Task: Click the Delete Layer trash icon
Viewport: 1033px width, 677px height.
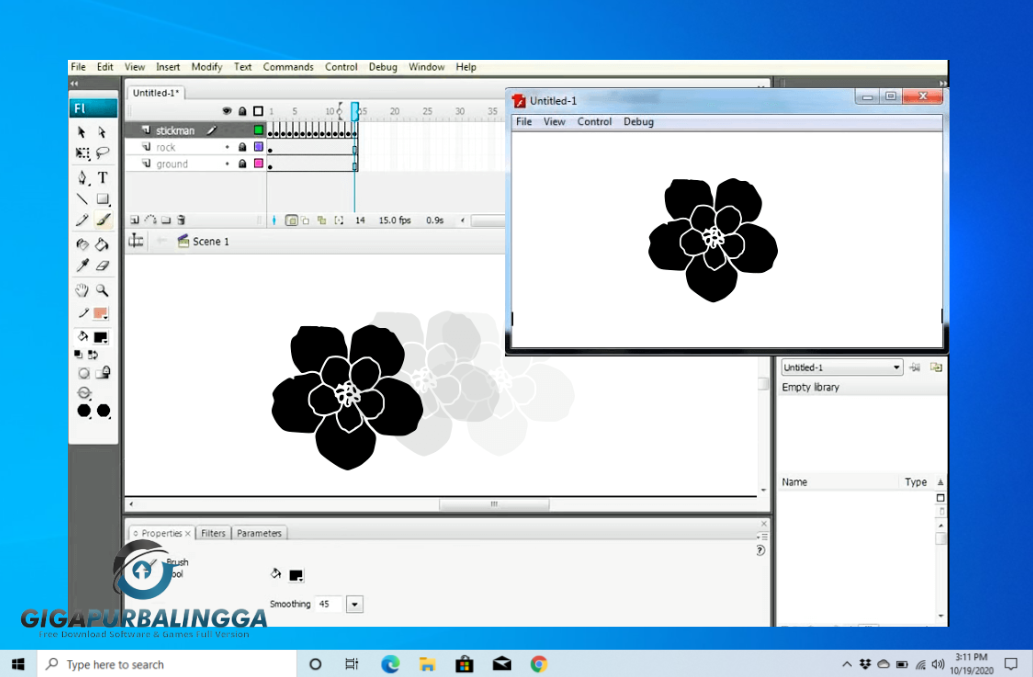Action: (181, 220)
